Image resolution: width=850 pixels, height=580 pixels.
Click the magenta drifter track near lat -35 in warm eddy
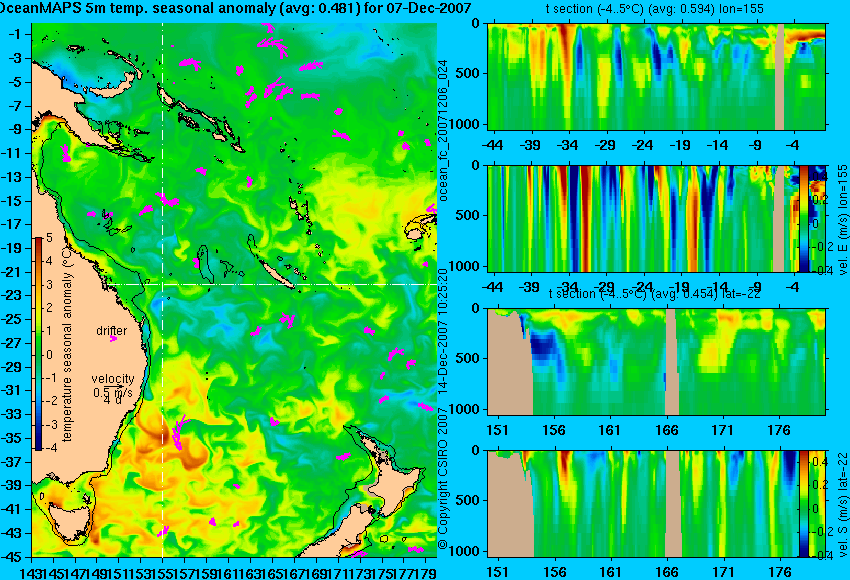point(178,431)
